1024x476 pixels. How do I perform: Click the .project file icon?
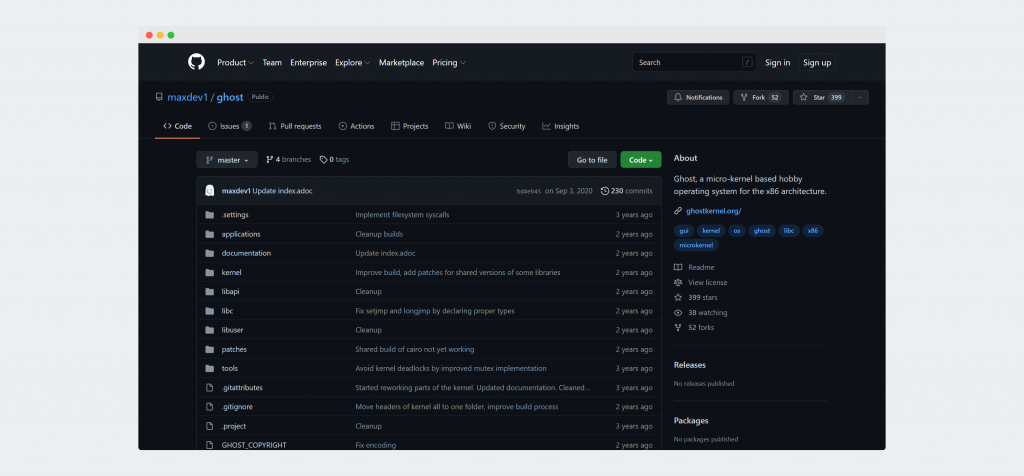click(x=210, y=426)
